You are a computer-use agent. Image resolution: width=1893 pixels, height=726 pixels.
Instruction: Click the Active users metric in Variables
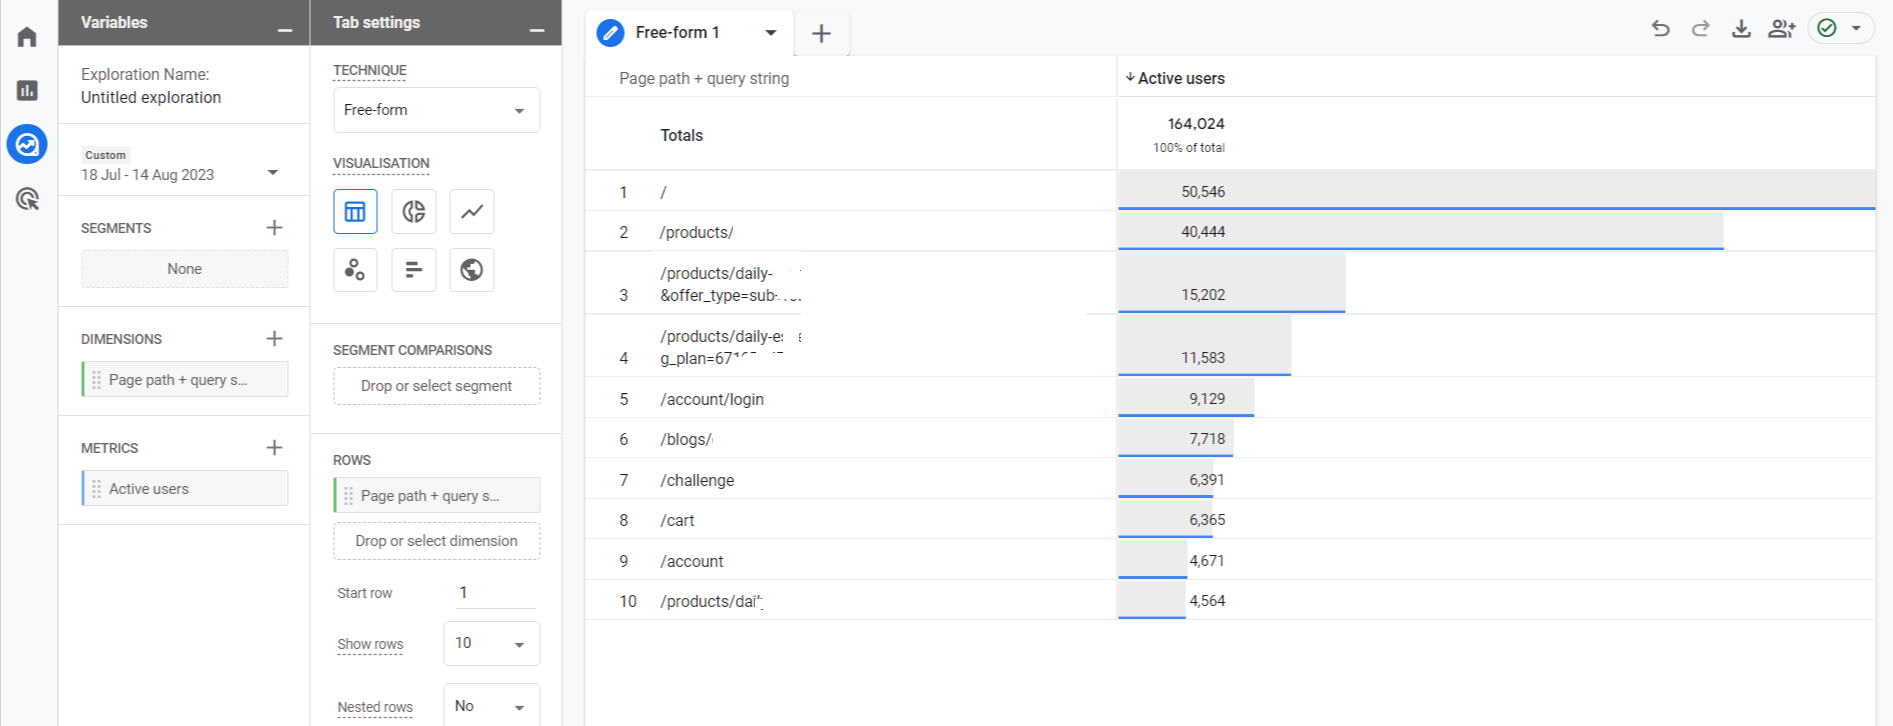coord(185,489)
